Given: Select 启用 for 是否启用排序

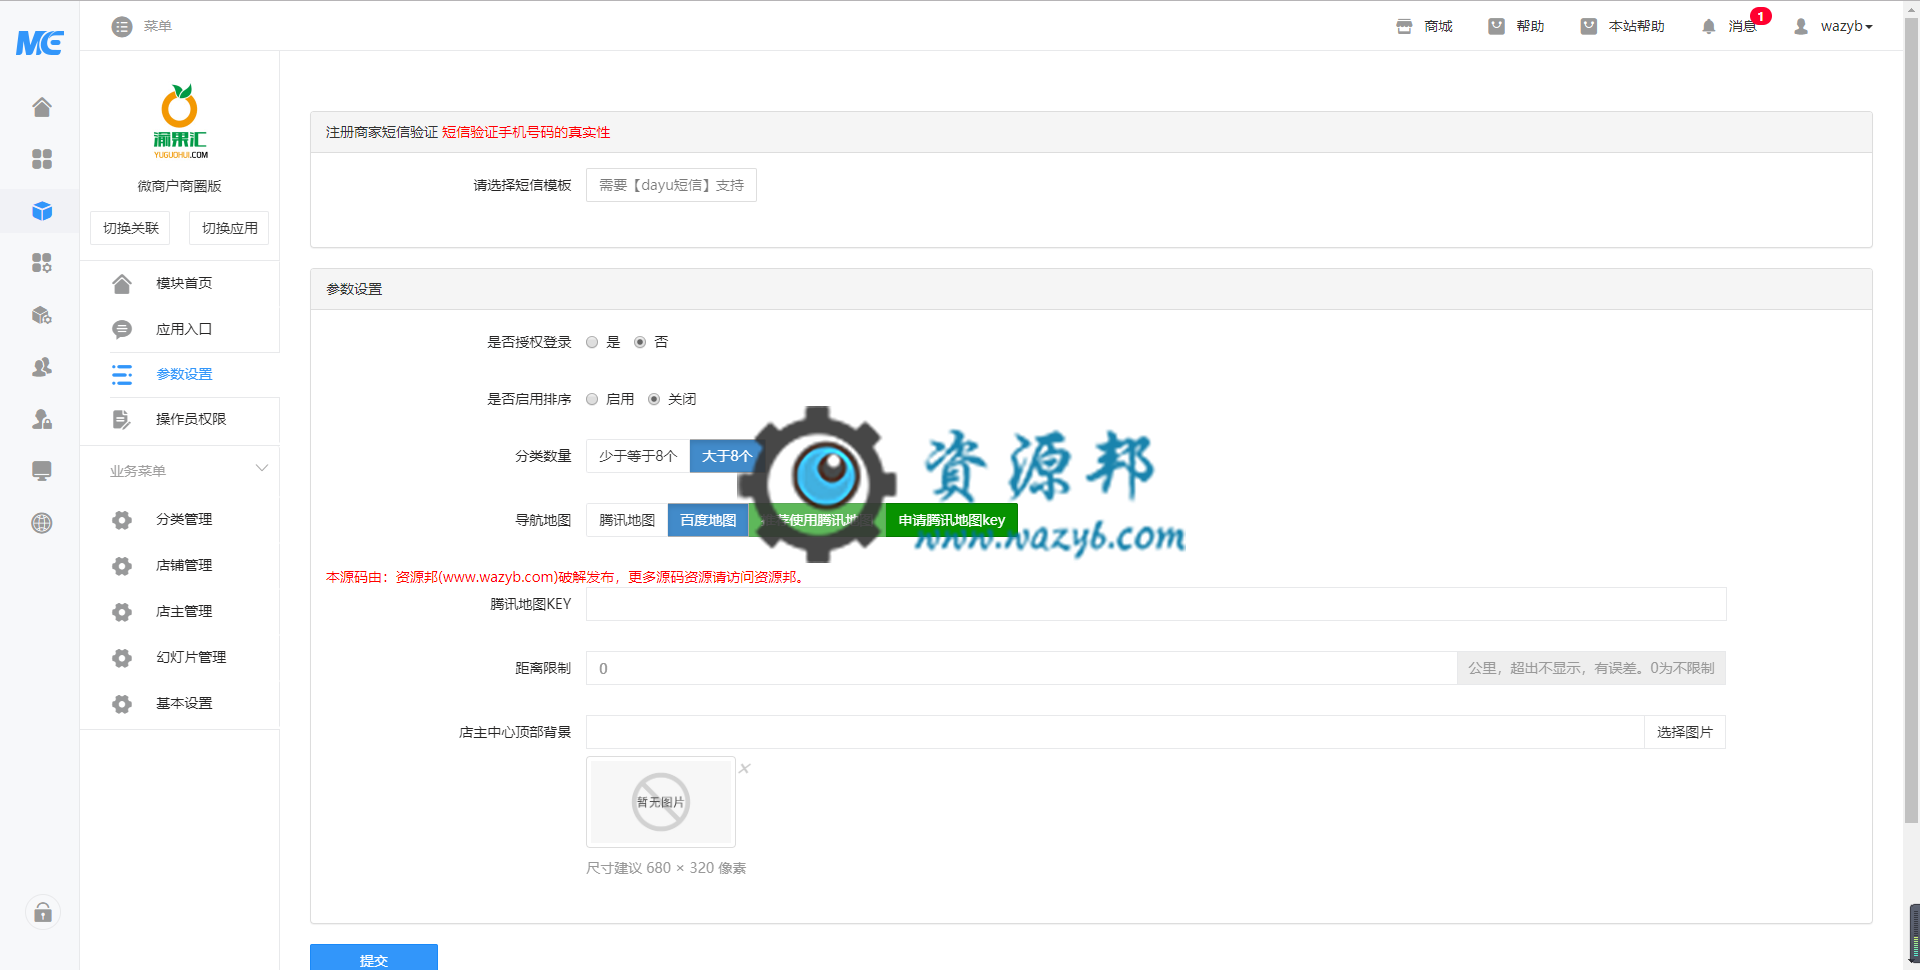Looking at the screenshot, I should point(592,399).
